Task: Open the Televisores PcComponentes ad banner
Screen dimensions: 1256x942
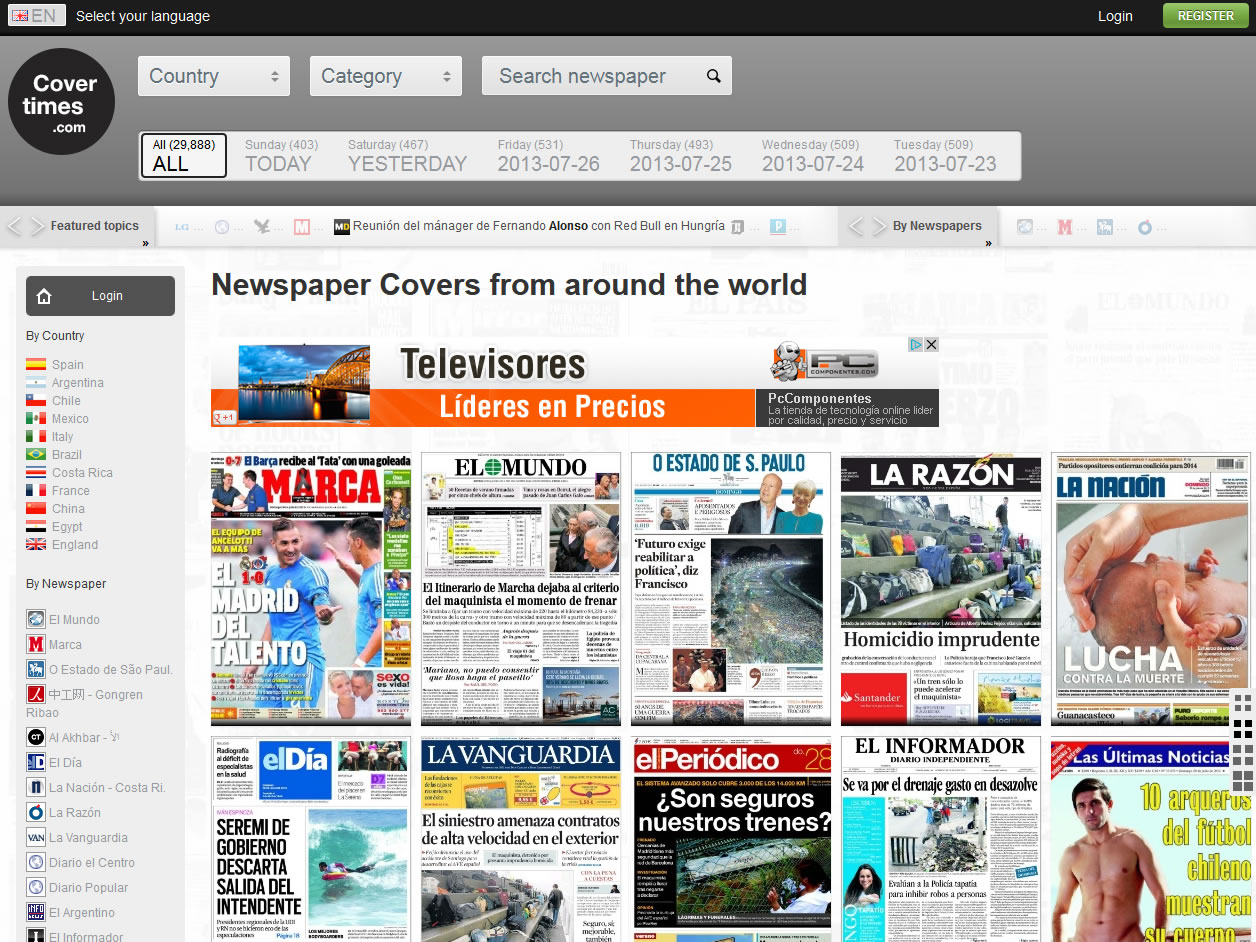Action: [575, 382]
